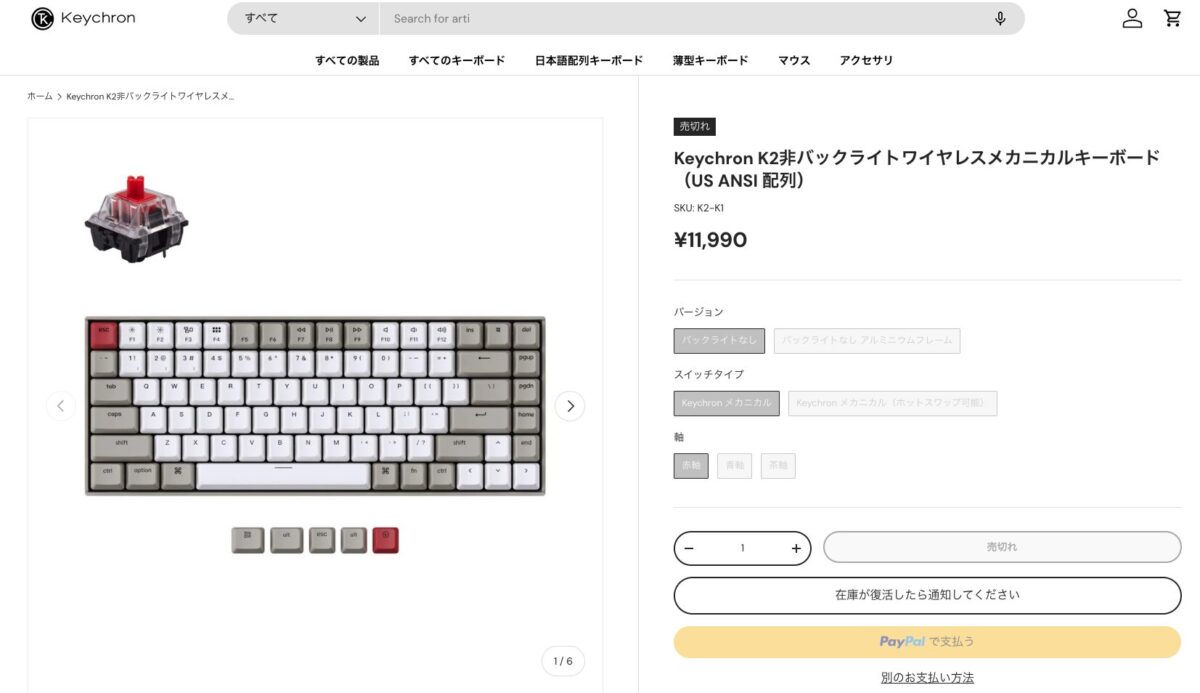Viewport: 1200px width, 693px height.
Task: Select 赤軸 switch axis option
Action: click(x=691, y=466)
